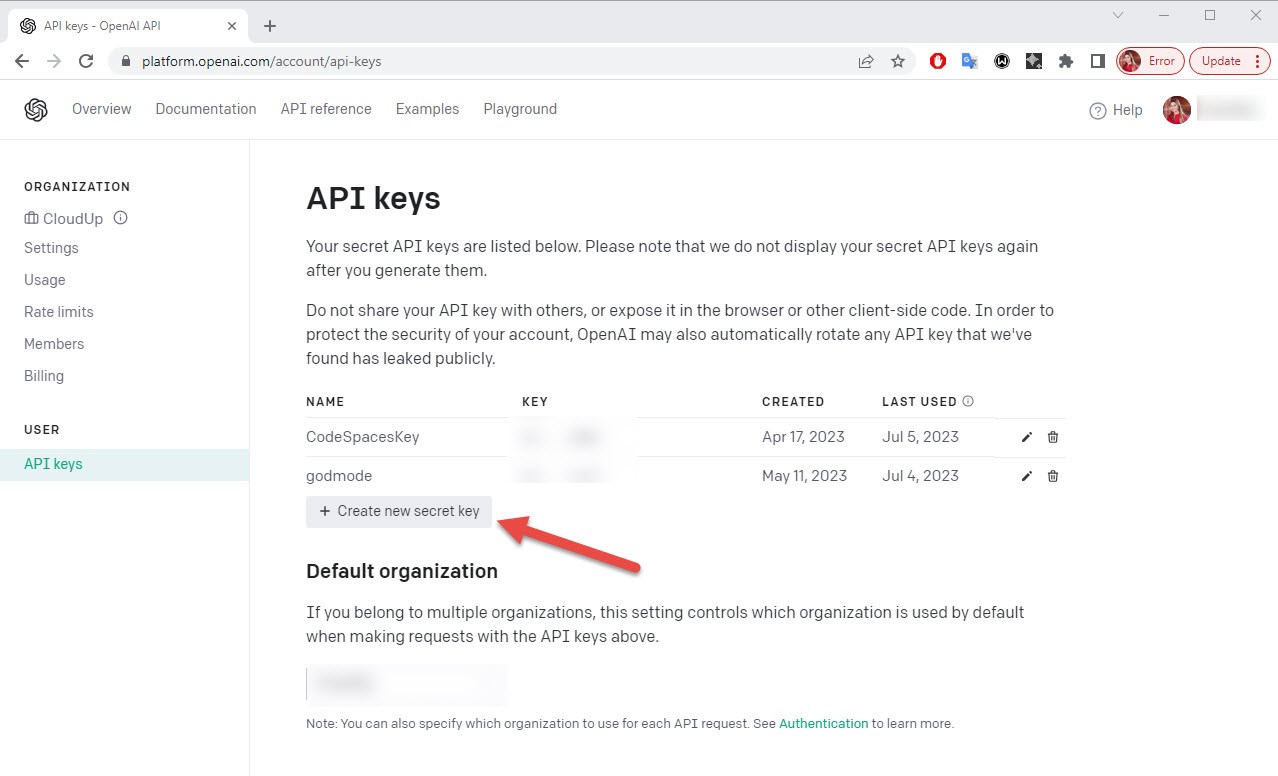Image resolution: width=1278 pixels, height=776 pixels.
Task: Click the OpenAI logo in header
Action: (36, 110)
